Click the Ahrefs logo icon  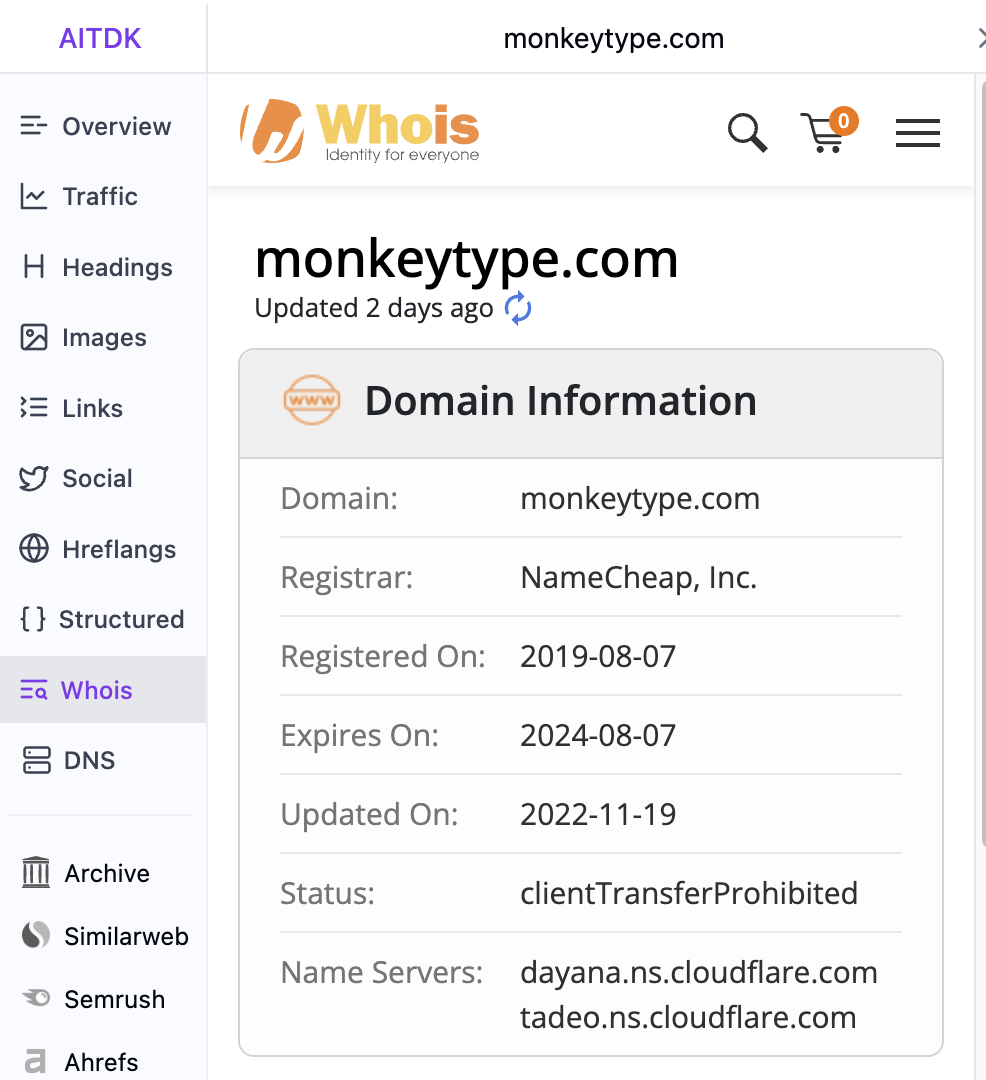point(35,1061)
